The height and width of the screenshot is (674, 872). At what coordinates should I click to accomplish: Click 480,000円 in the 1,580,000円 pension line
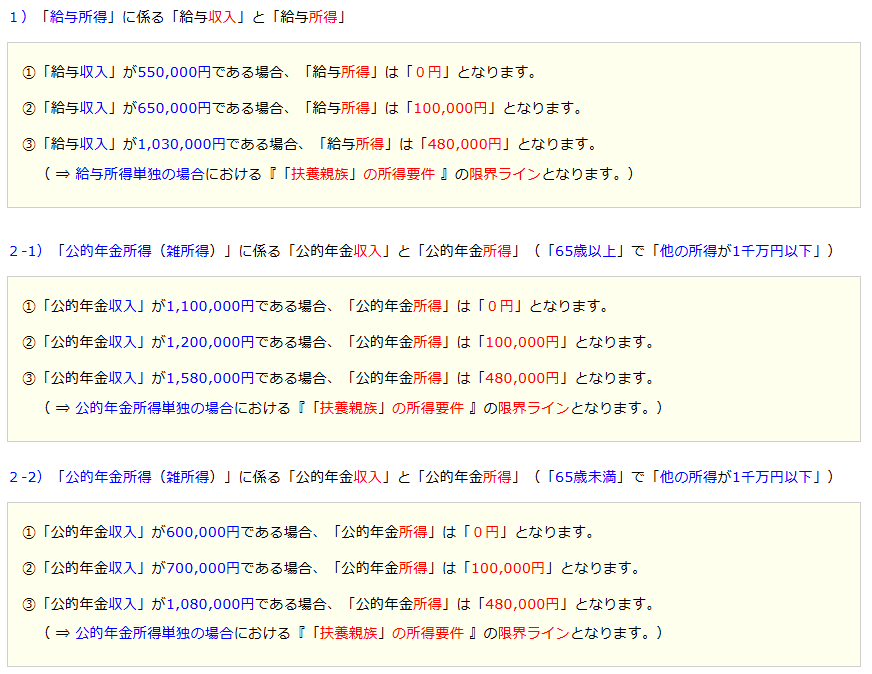point(522,378)
